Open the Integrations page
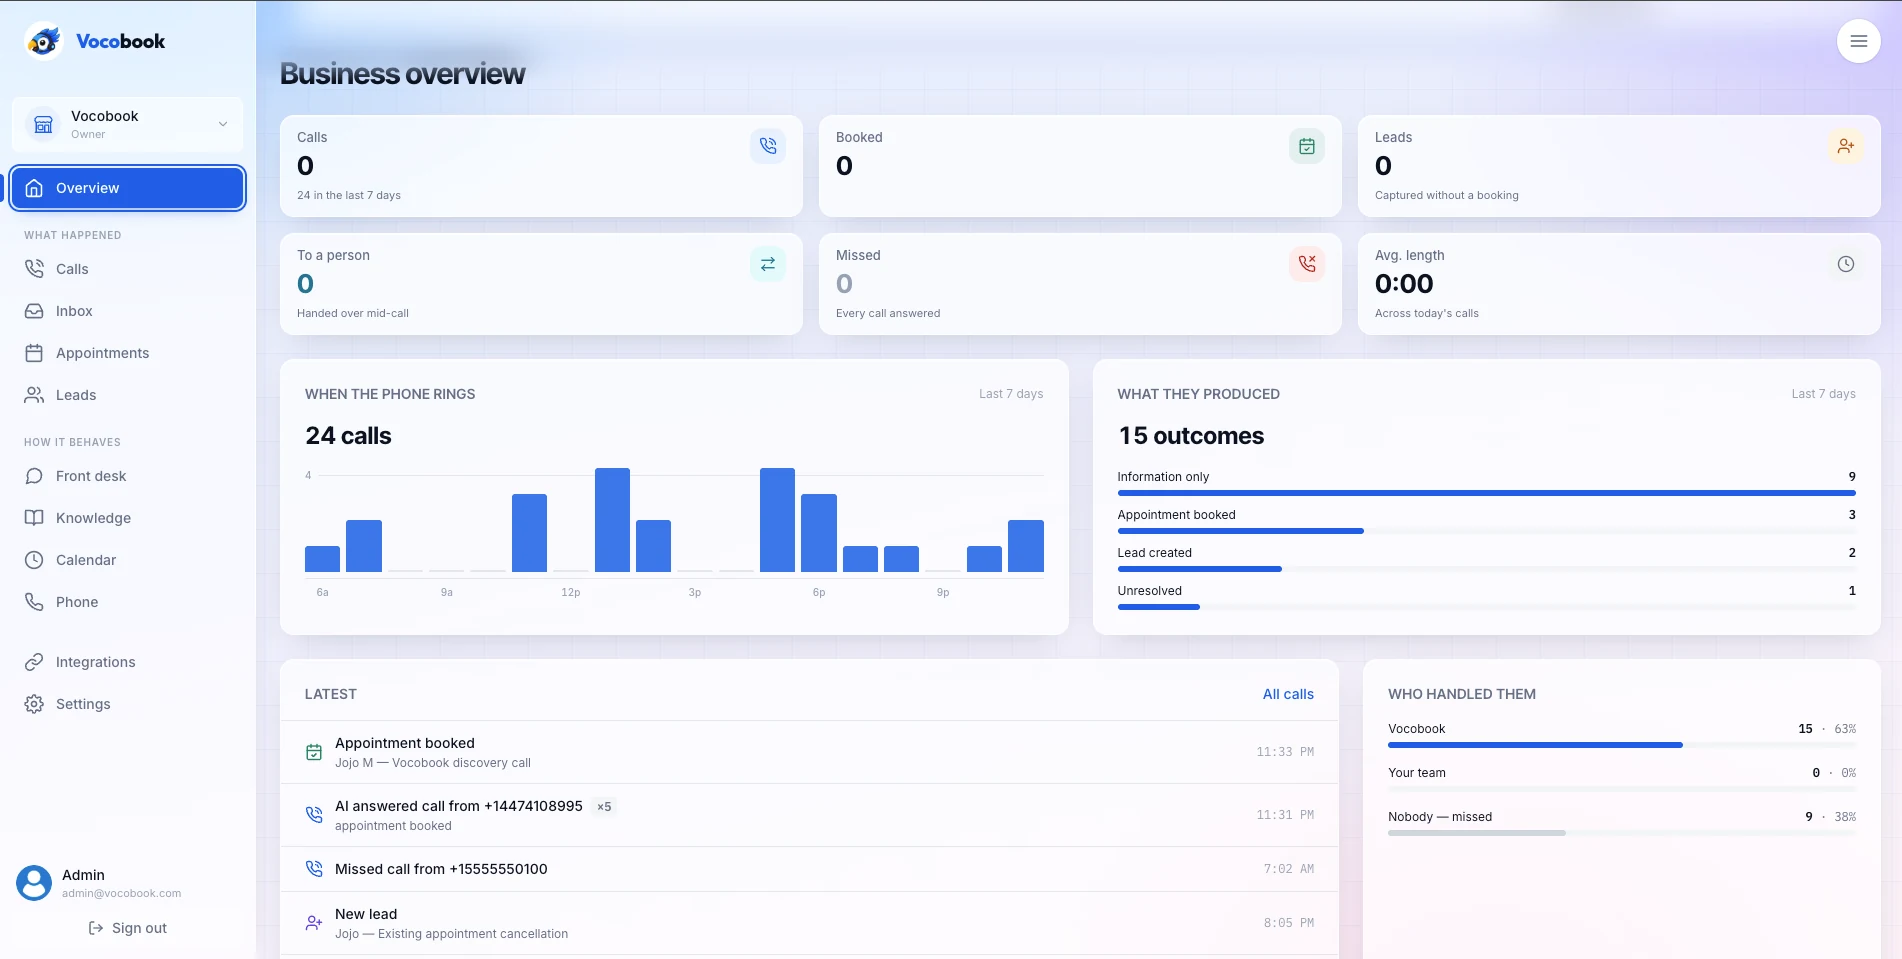Image resolution: width=1902 pixels, height=959 pixels. (127, 662)
